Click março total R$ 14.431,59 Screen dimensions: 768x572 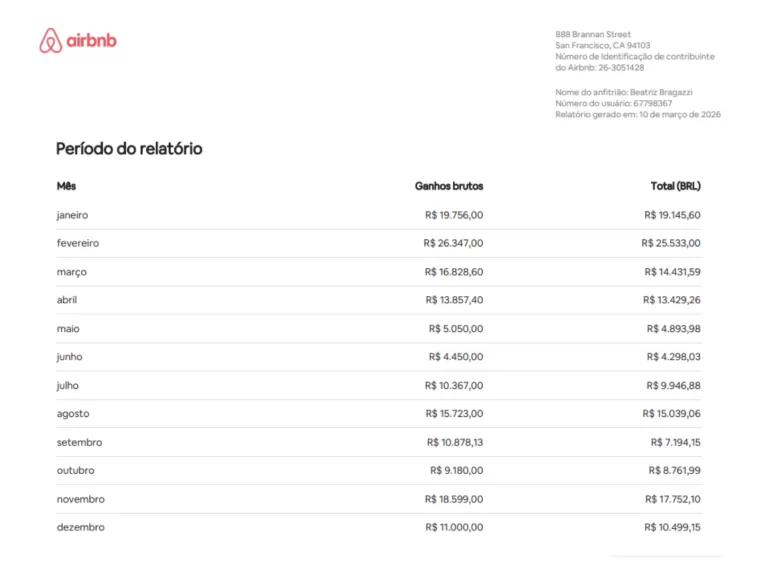(x=671, y=272)
